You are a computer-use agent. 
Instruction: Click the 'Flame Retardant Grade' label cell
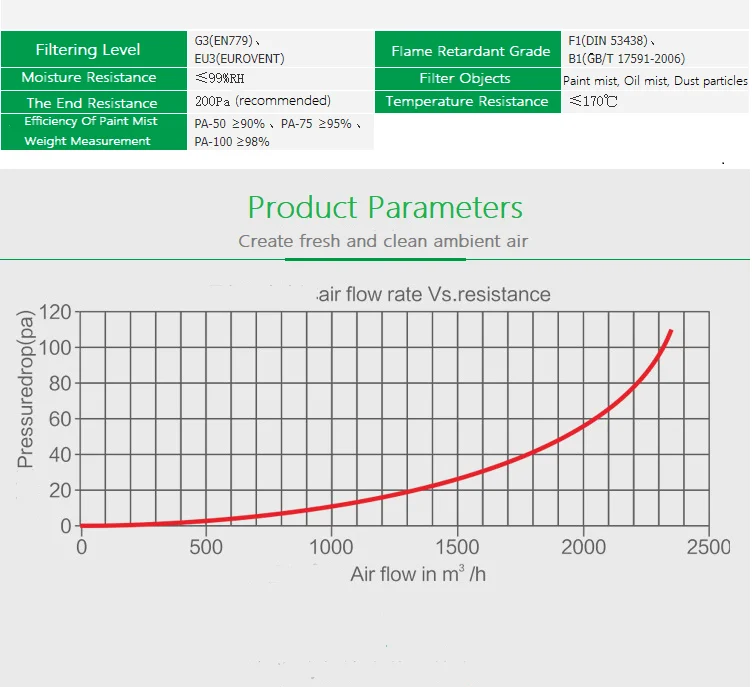[x=468, y=49]
